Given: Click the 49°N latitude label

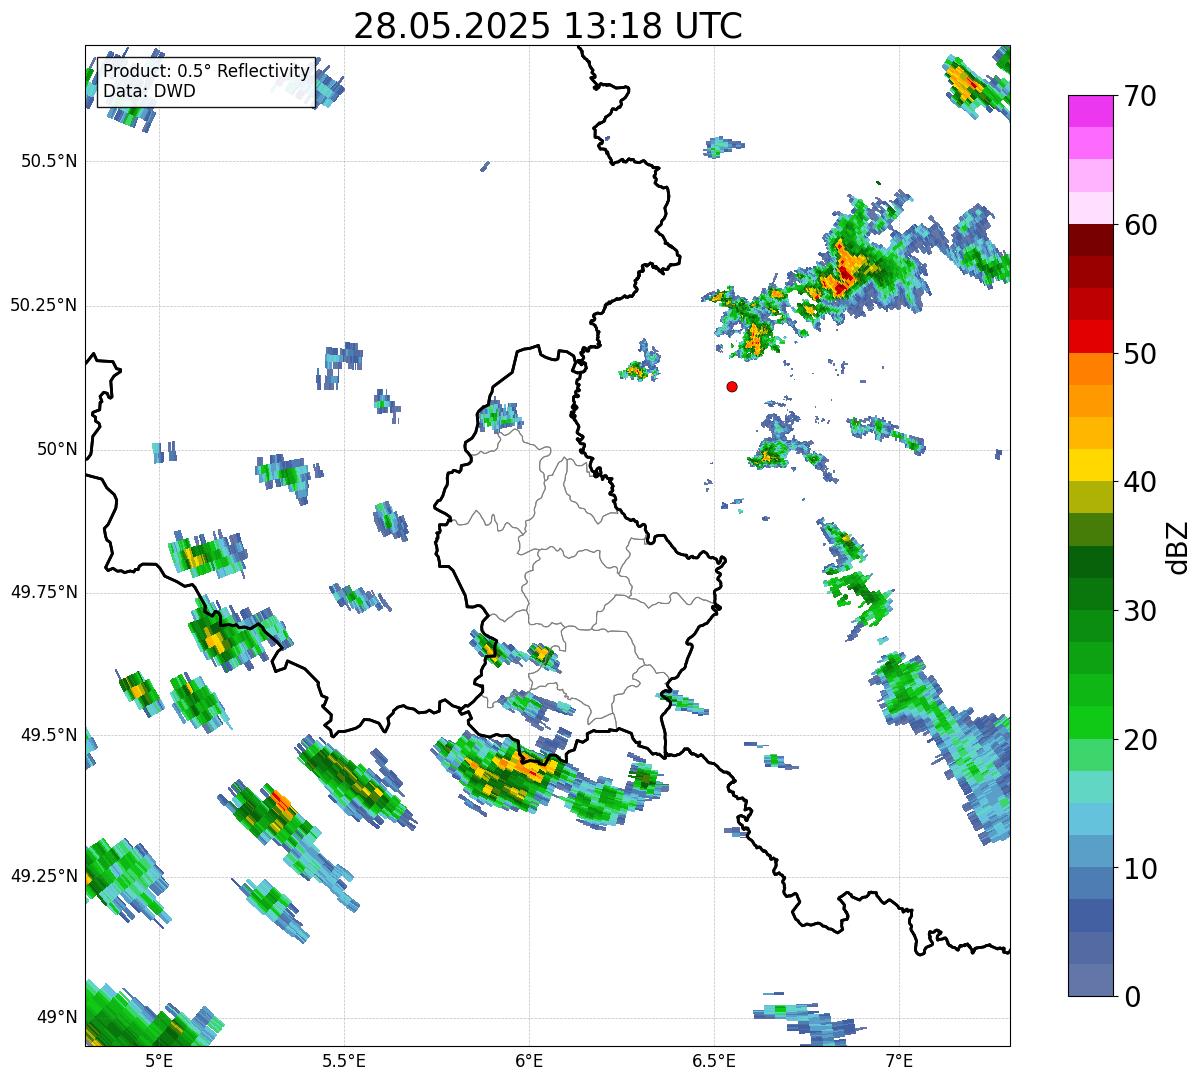Looking at the screenshot, I should coord(57,1017).
